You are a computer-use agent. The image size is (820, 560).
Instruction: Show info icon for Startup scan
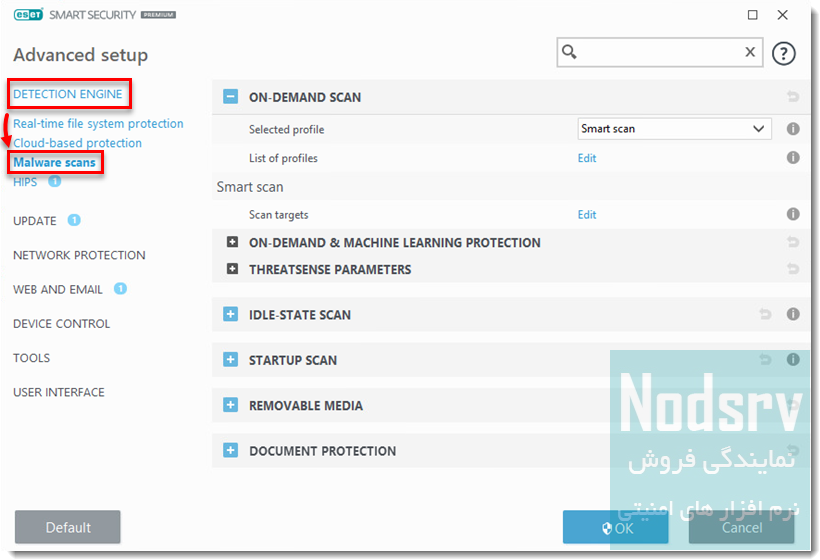pyautogui.click(x=793, y=359)
